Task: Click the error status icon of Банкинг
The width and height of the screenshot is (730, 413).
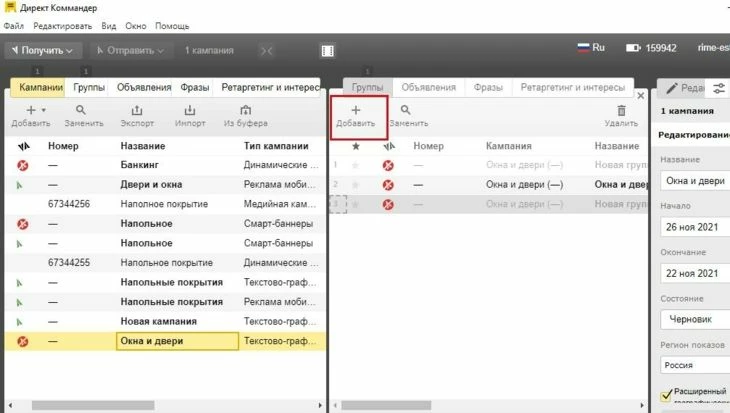Action: point(22,165)
